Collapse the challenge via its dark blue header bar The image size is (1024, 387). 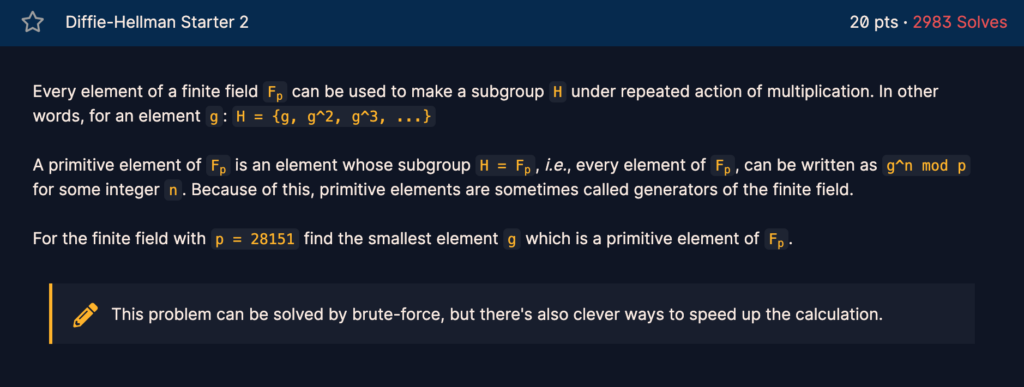tap(512, 23)
